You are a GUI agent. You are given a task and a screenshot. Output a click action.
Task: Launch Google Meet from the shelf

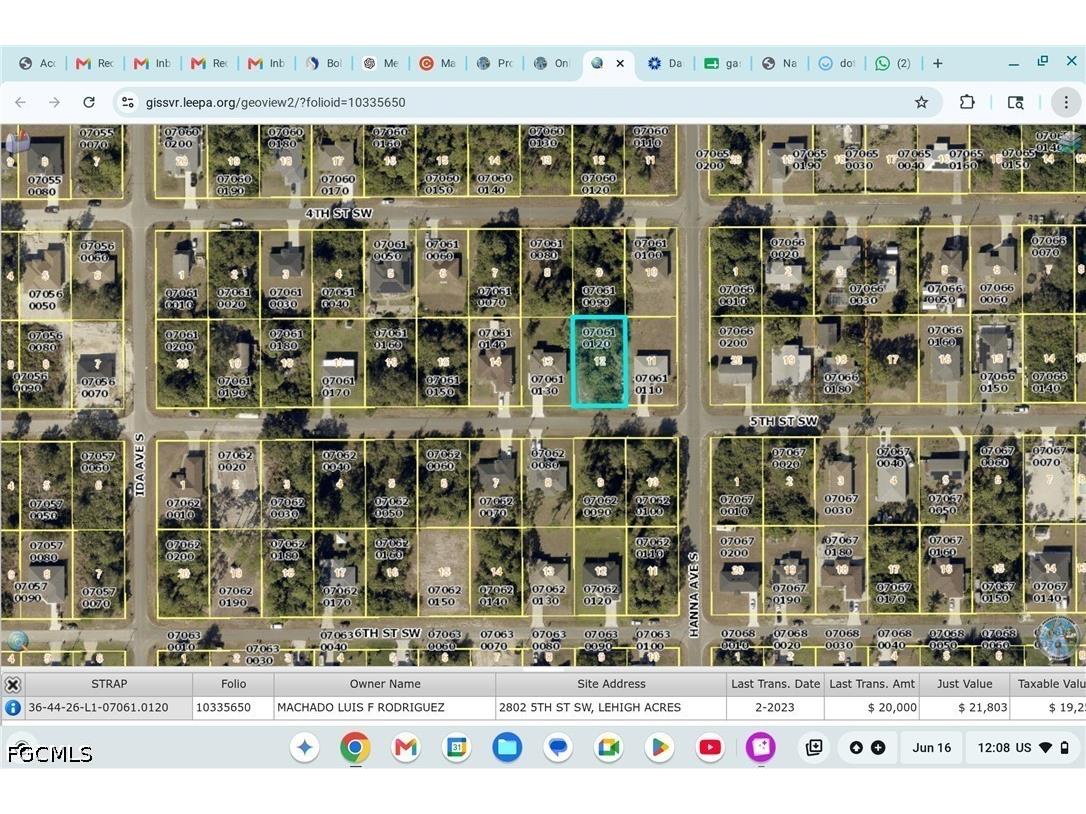pyautogui.click(x=609, y=747)
